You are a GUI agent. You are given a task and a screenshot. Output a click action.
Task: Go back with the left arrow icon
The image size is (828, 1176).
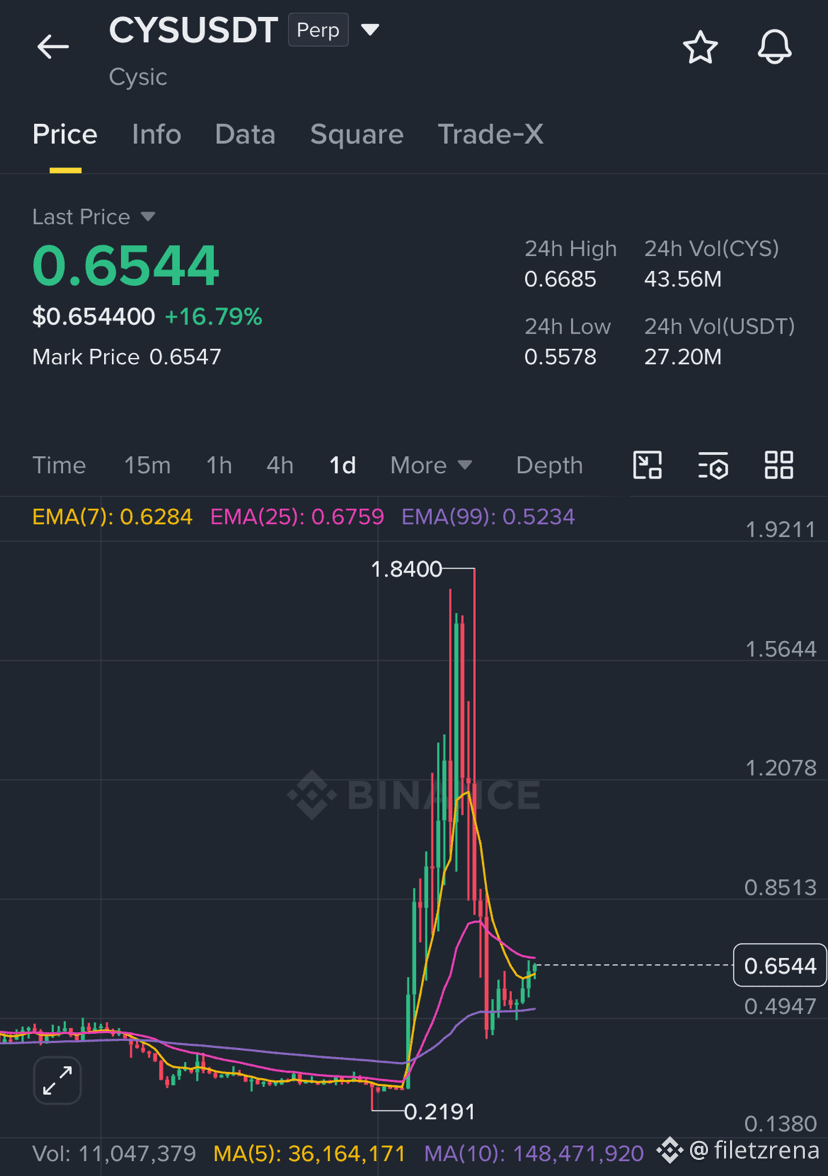click(x=52, y=46)
